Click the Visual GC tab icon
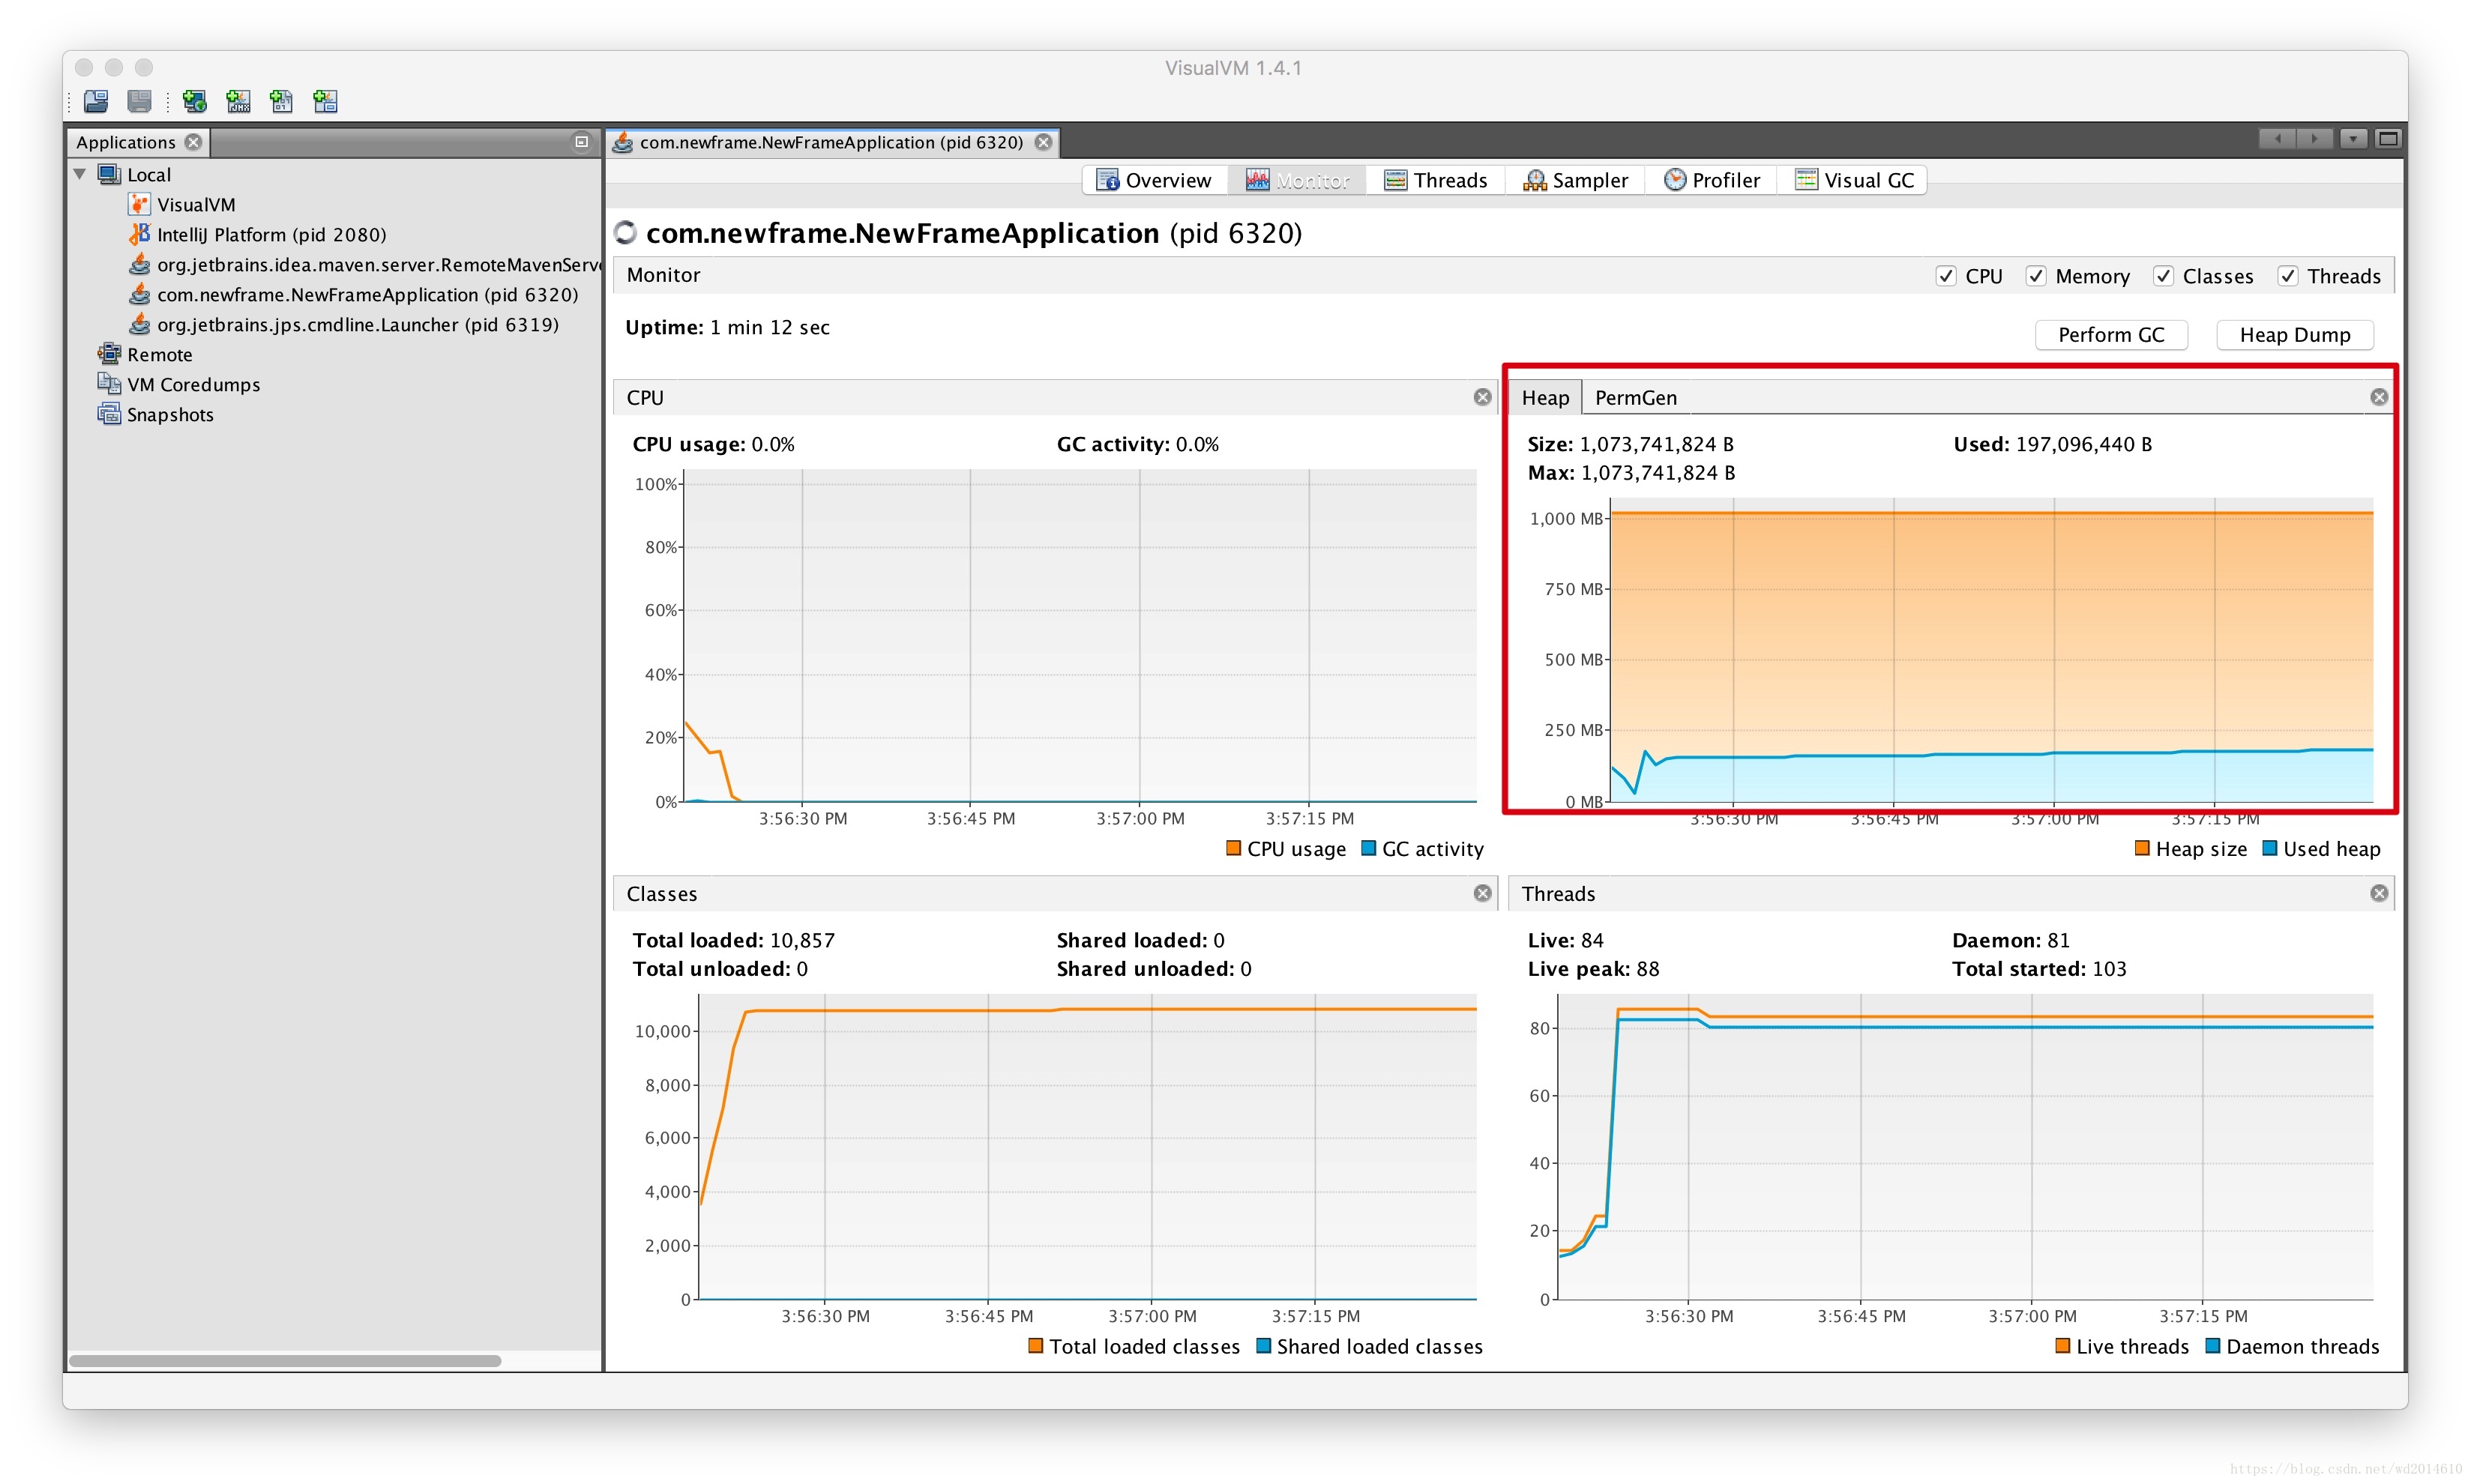This screenshot has height=1484, width=2471. click(x=1809, y=178)
